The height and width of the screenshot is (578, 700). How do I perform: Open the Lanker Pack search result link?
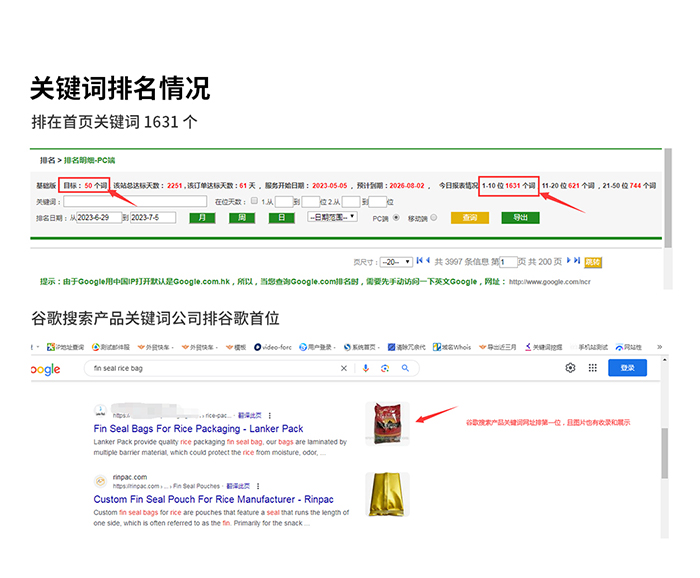[184, 429]
